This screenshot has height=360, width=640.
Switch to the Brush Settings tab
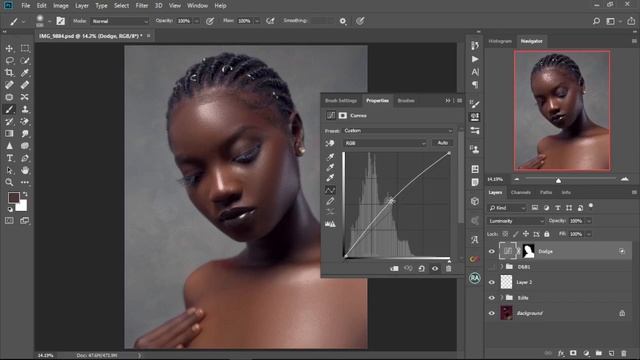341,100
